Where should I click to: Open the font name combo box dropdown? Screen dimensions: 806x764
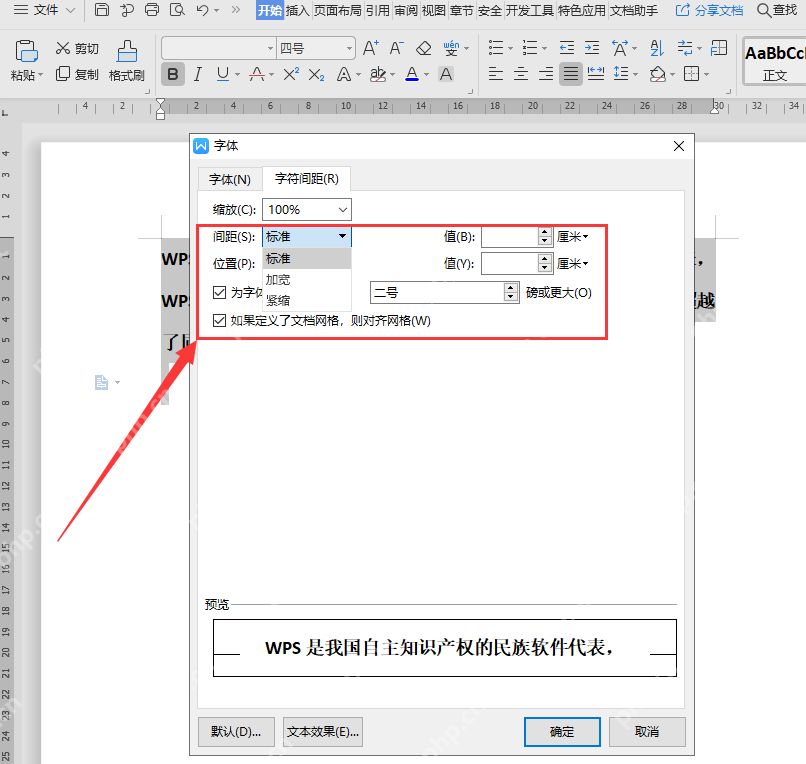point(270,49)
